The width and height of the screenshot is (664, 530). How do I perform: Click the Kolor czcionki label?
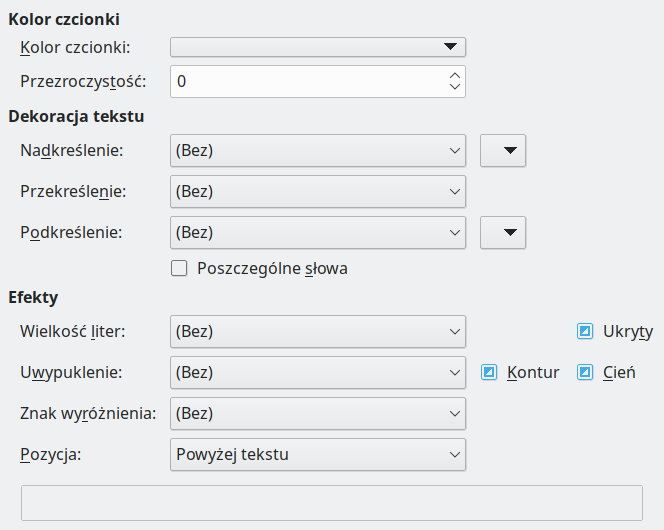tap(75, 47)
